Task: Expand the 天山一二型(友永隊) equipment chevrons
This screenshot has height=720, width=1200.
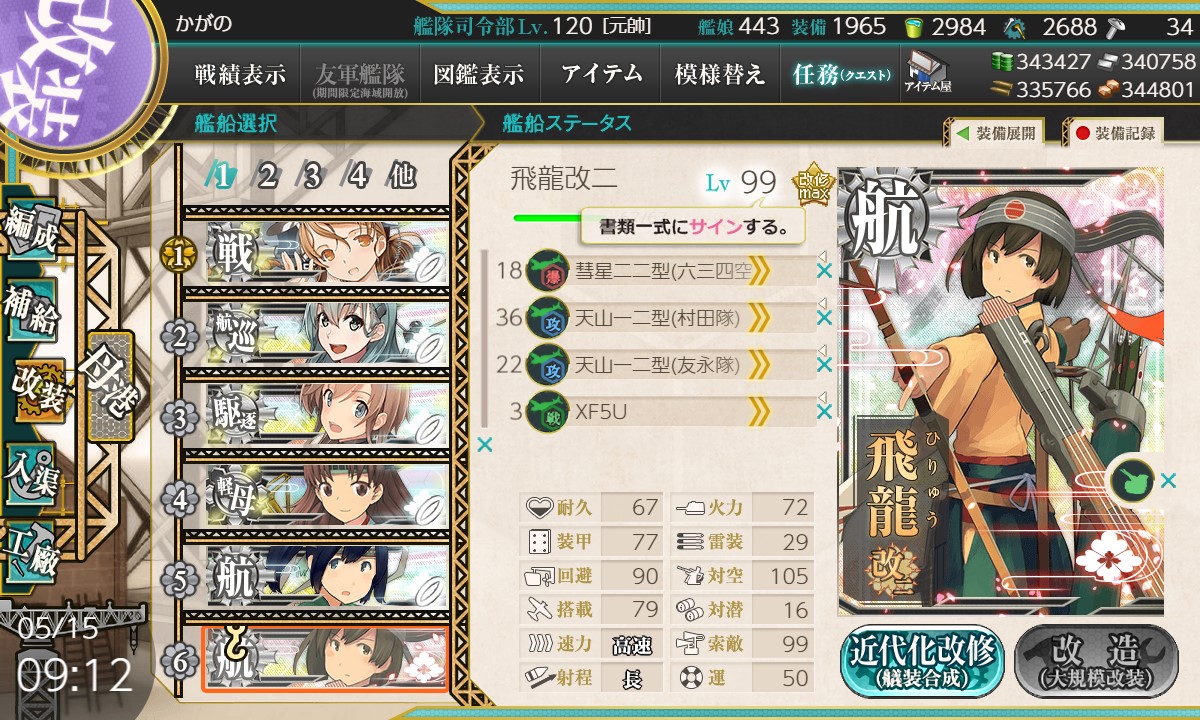Action: coord(759,365)
